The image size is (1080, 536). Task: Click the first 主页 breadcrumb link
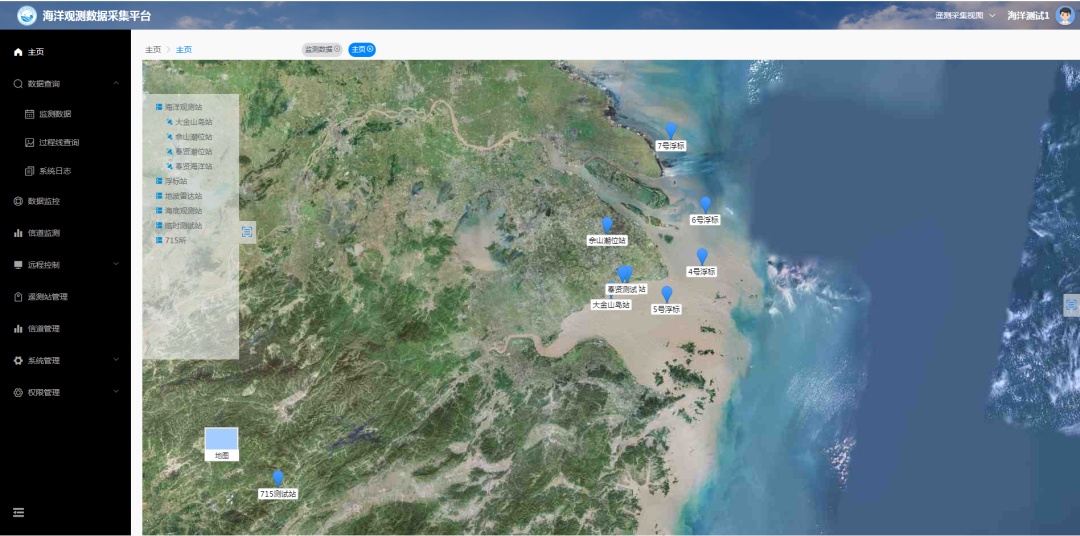(x=153, y=50)
